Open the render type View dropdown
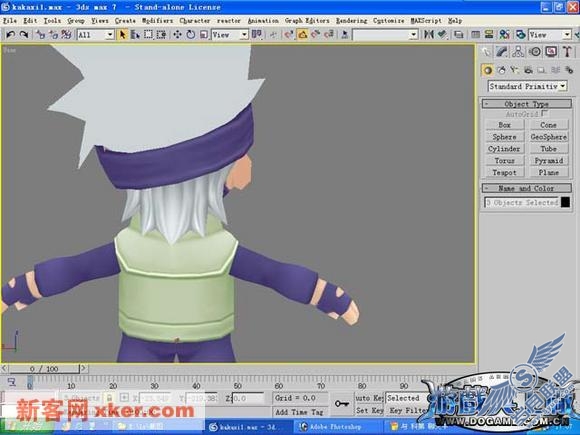The width and height of the screenshot is (580, 435). (x=550, y=35)
